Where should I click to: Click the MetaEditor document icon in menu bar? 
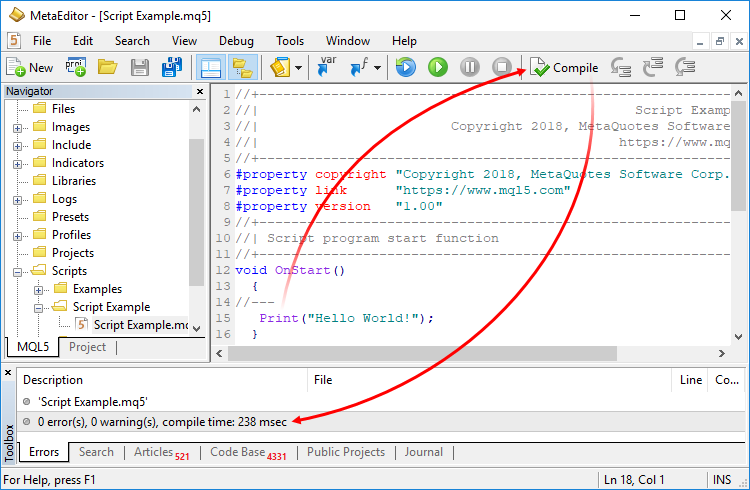14,41
